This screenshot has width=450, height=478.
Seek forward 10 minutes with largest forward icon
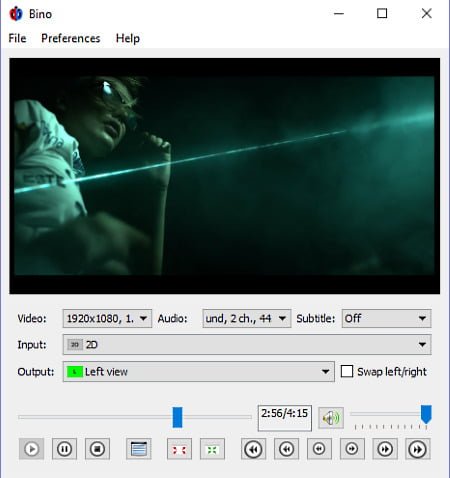pos(418,449)
